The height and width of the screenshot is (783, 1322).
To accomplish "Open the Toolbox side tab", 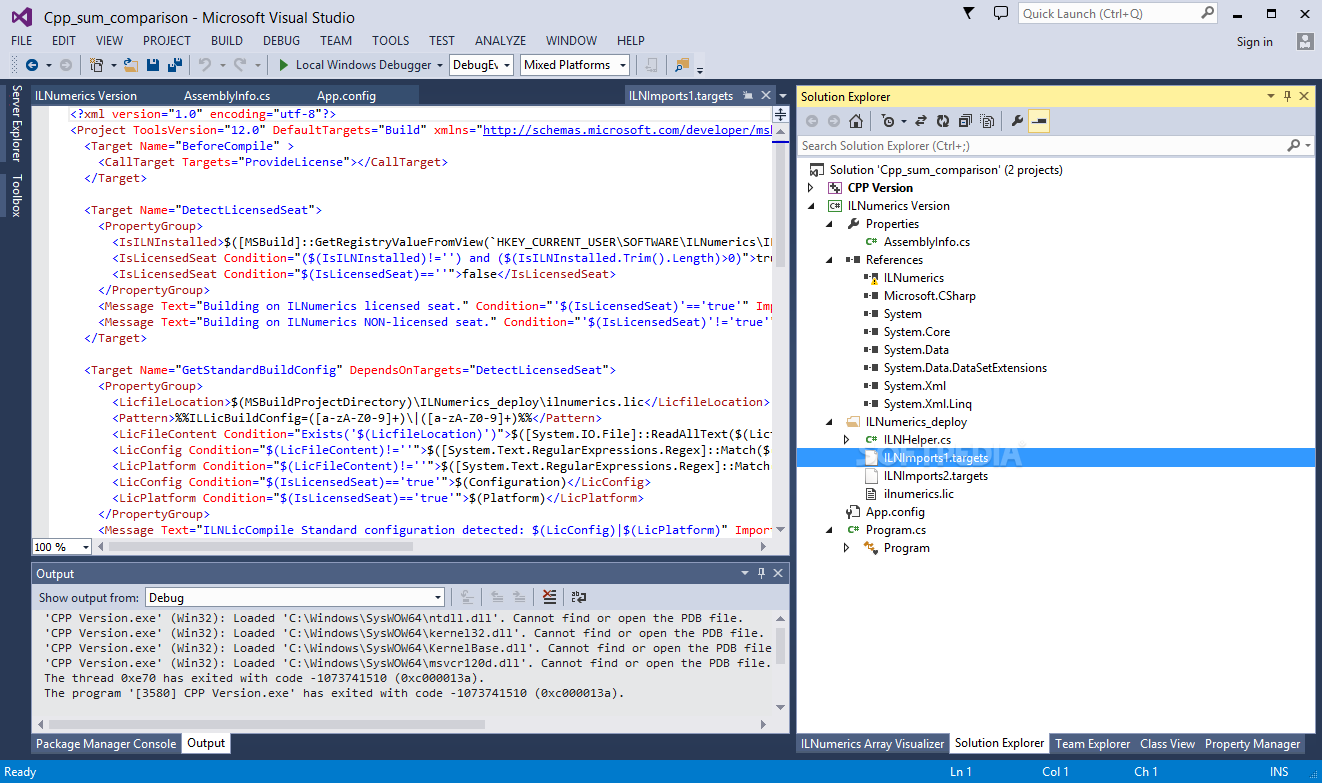I will (x=16, y=196).
